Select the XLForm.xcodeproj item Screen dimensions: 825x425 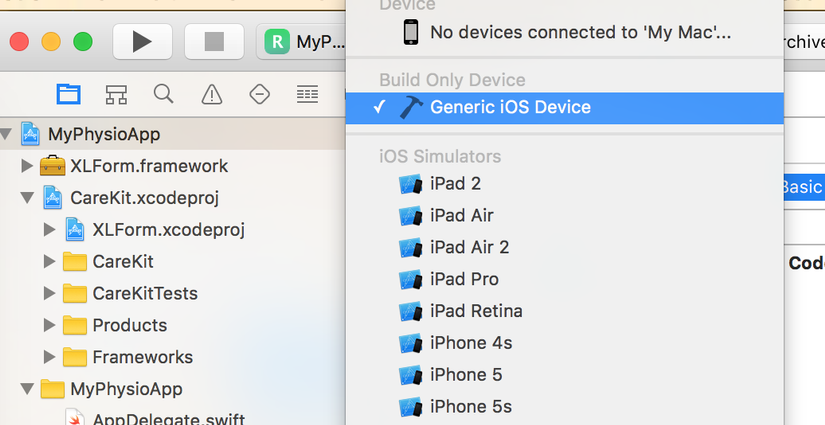(168, 230)
